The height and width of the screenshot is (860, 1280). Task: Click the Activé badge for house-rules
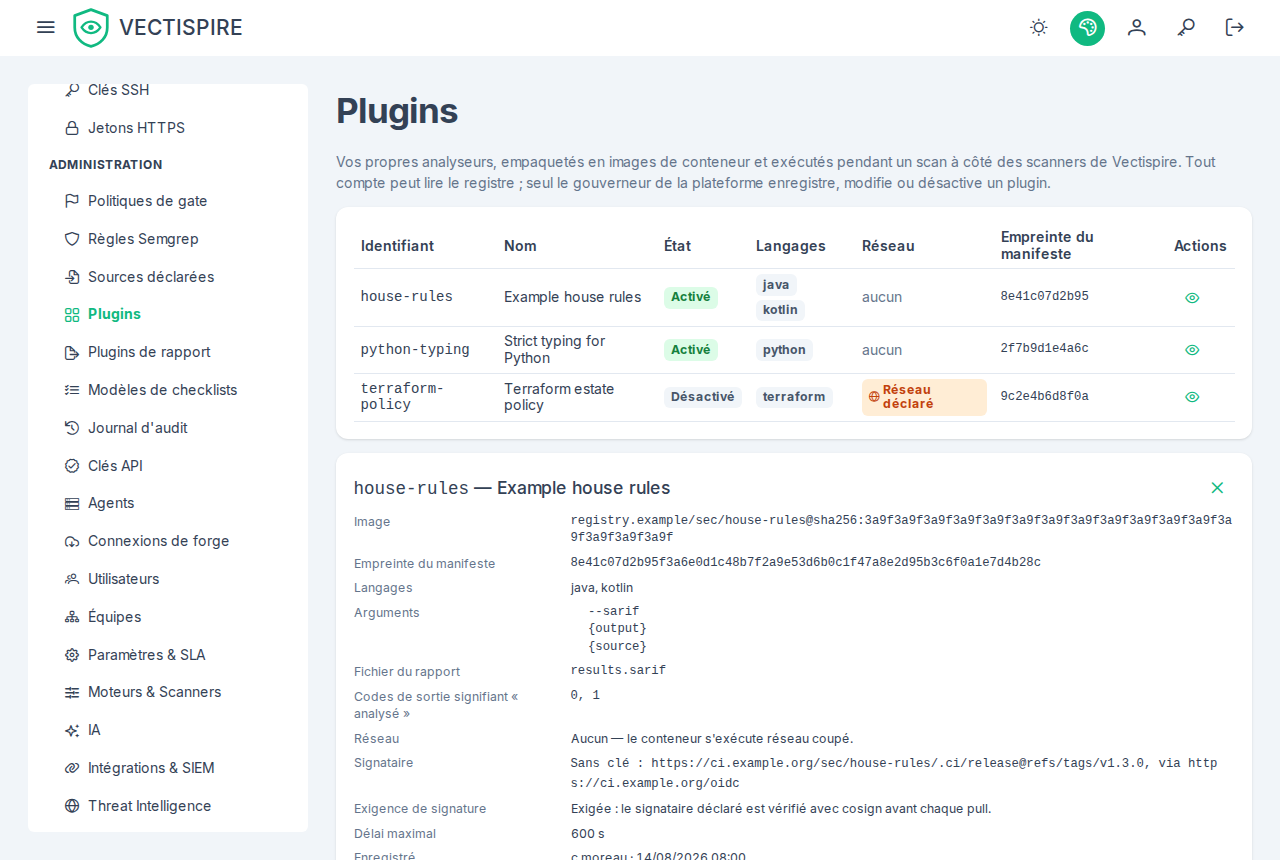(x=691, y=298)
